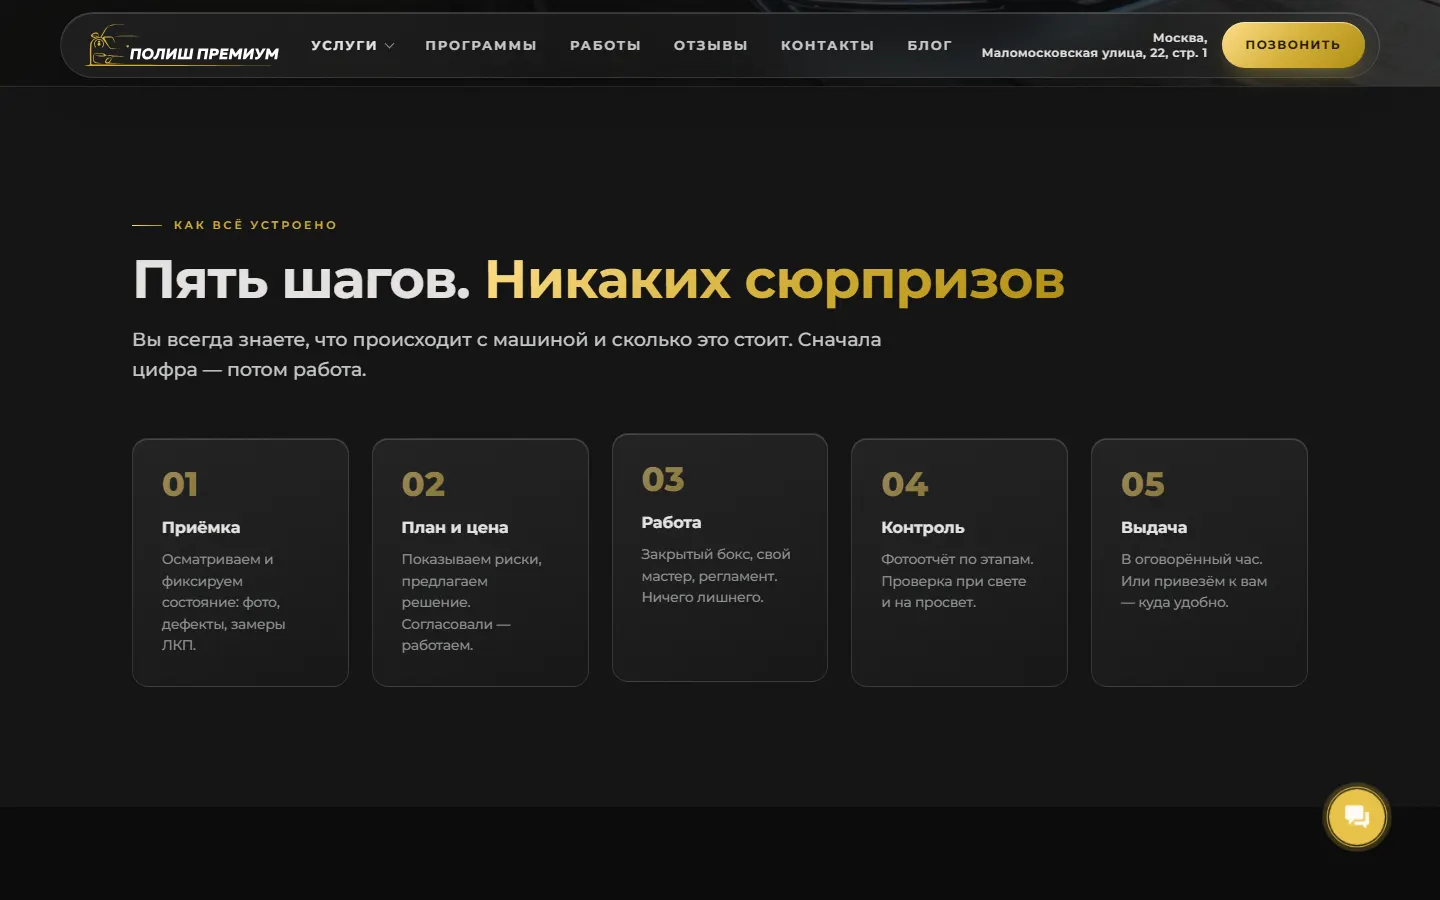Open the Отзывы menu item
This screenshot has height=900, width=1440.
pyautogui.click(x=711, y=45)
